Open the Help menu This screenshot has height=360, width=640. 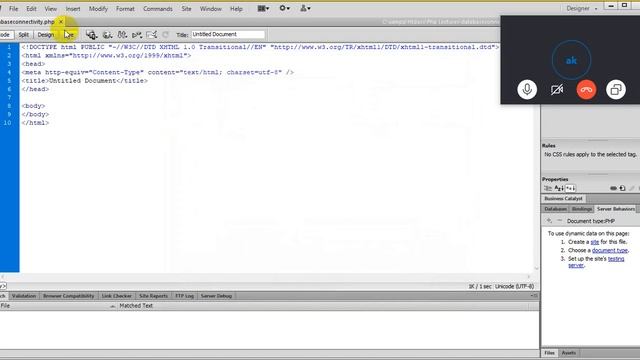(x=236, y=9)
